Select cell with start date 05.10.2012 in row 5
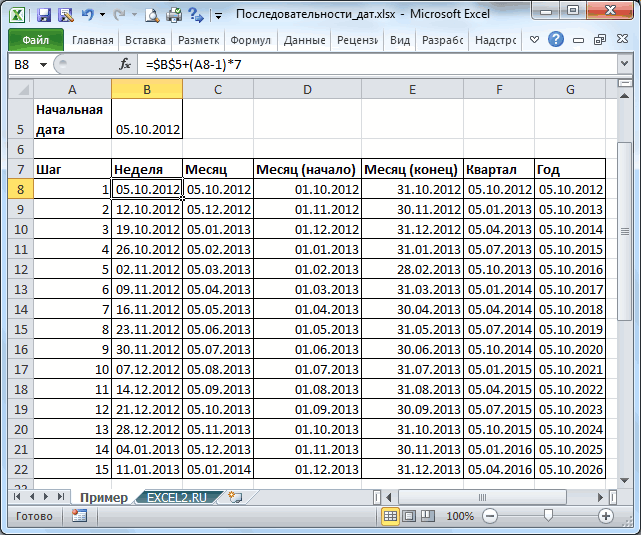This screenshot has height=535, width=641. (x=147, y=119)
